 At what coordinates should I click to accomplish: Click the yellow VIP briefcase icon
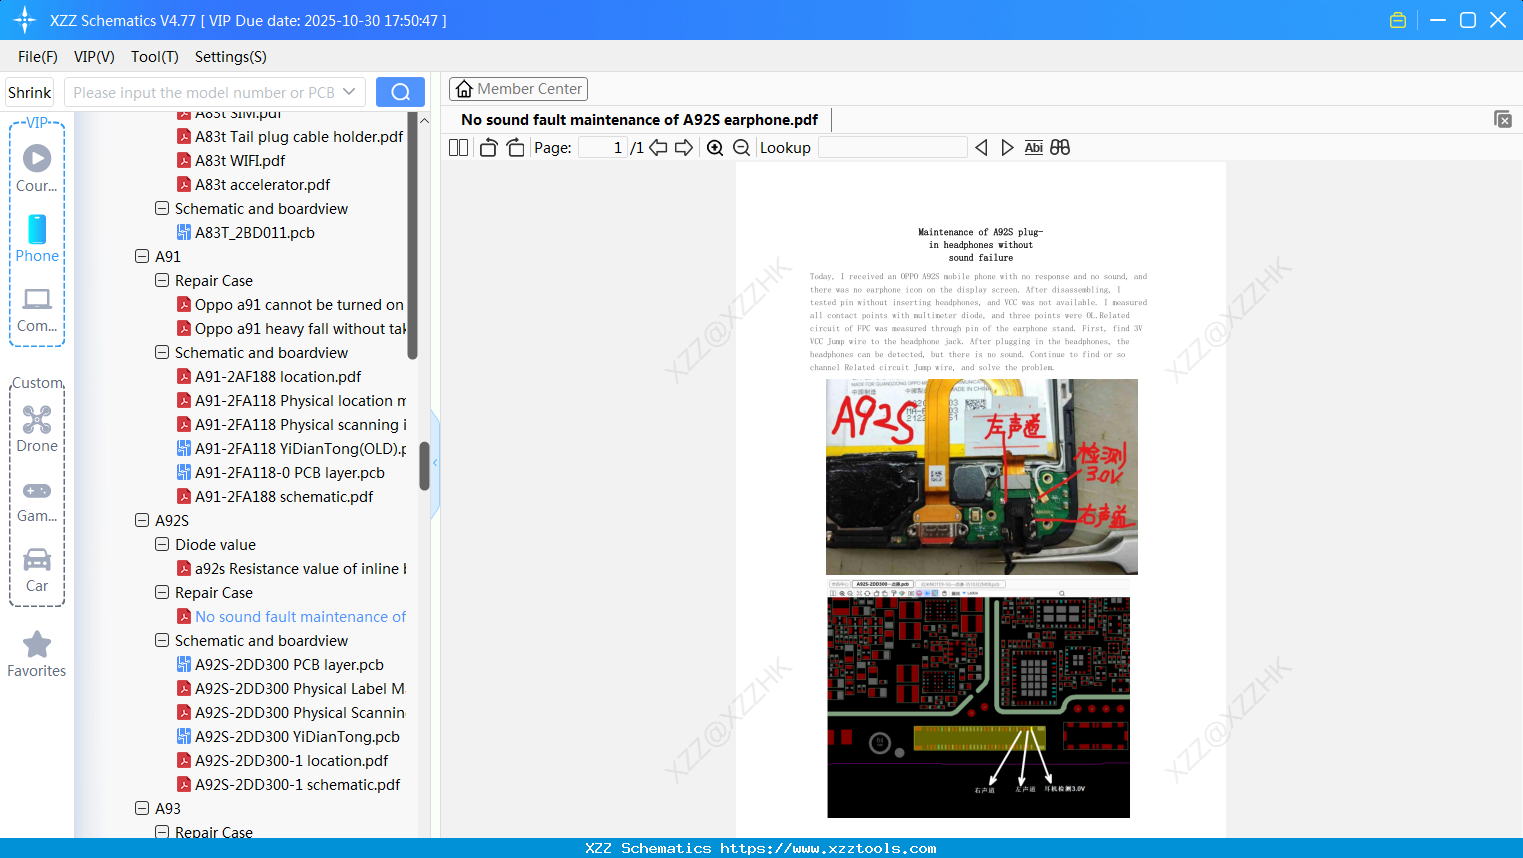[x=1398, y=20]
